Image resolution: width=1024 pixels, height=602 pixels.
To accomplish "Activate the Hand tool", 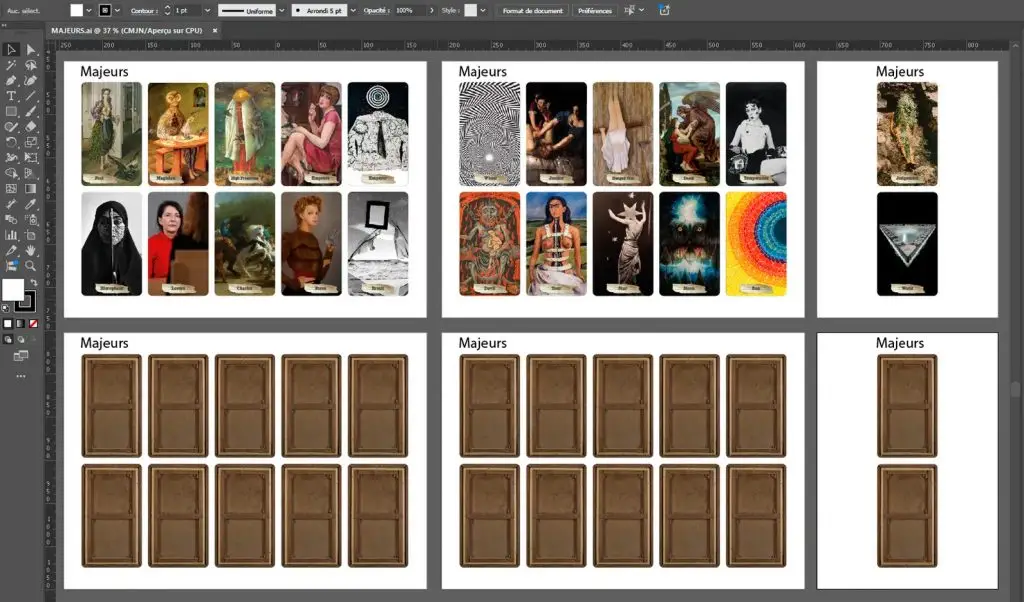I will 31,250.
